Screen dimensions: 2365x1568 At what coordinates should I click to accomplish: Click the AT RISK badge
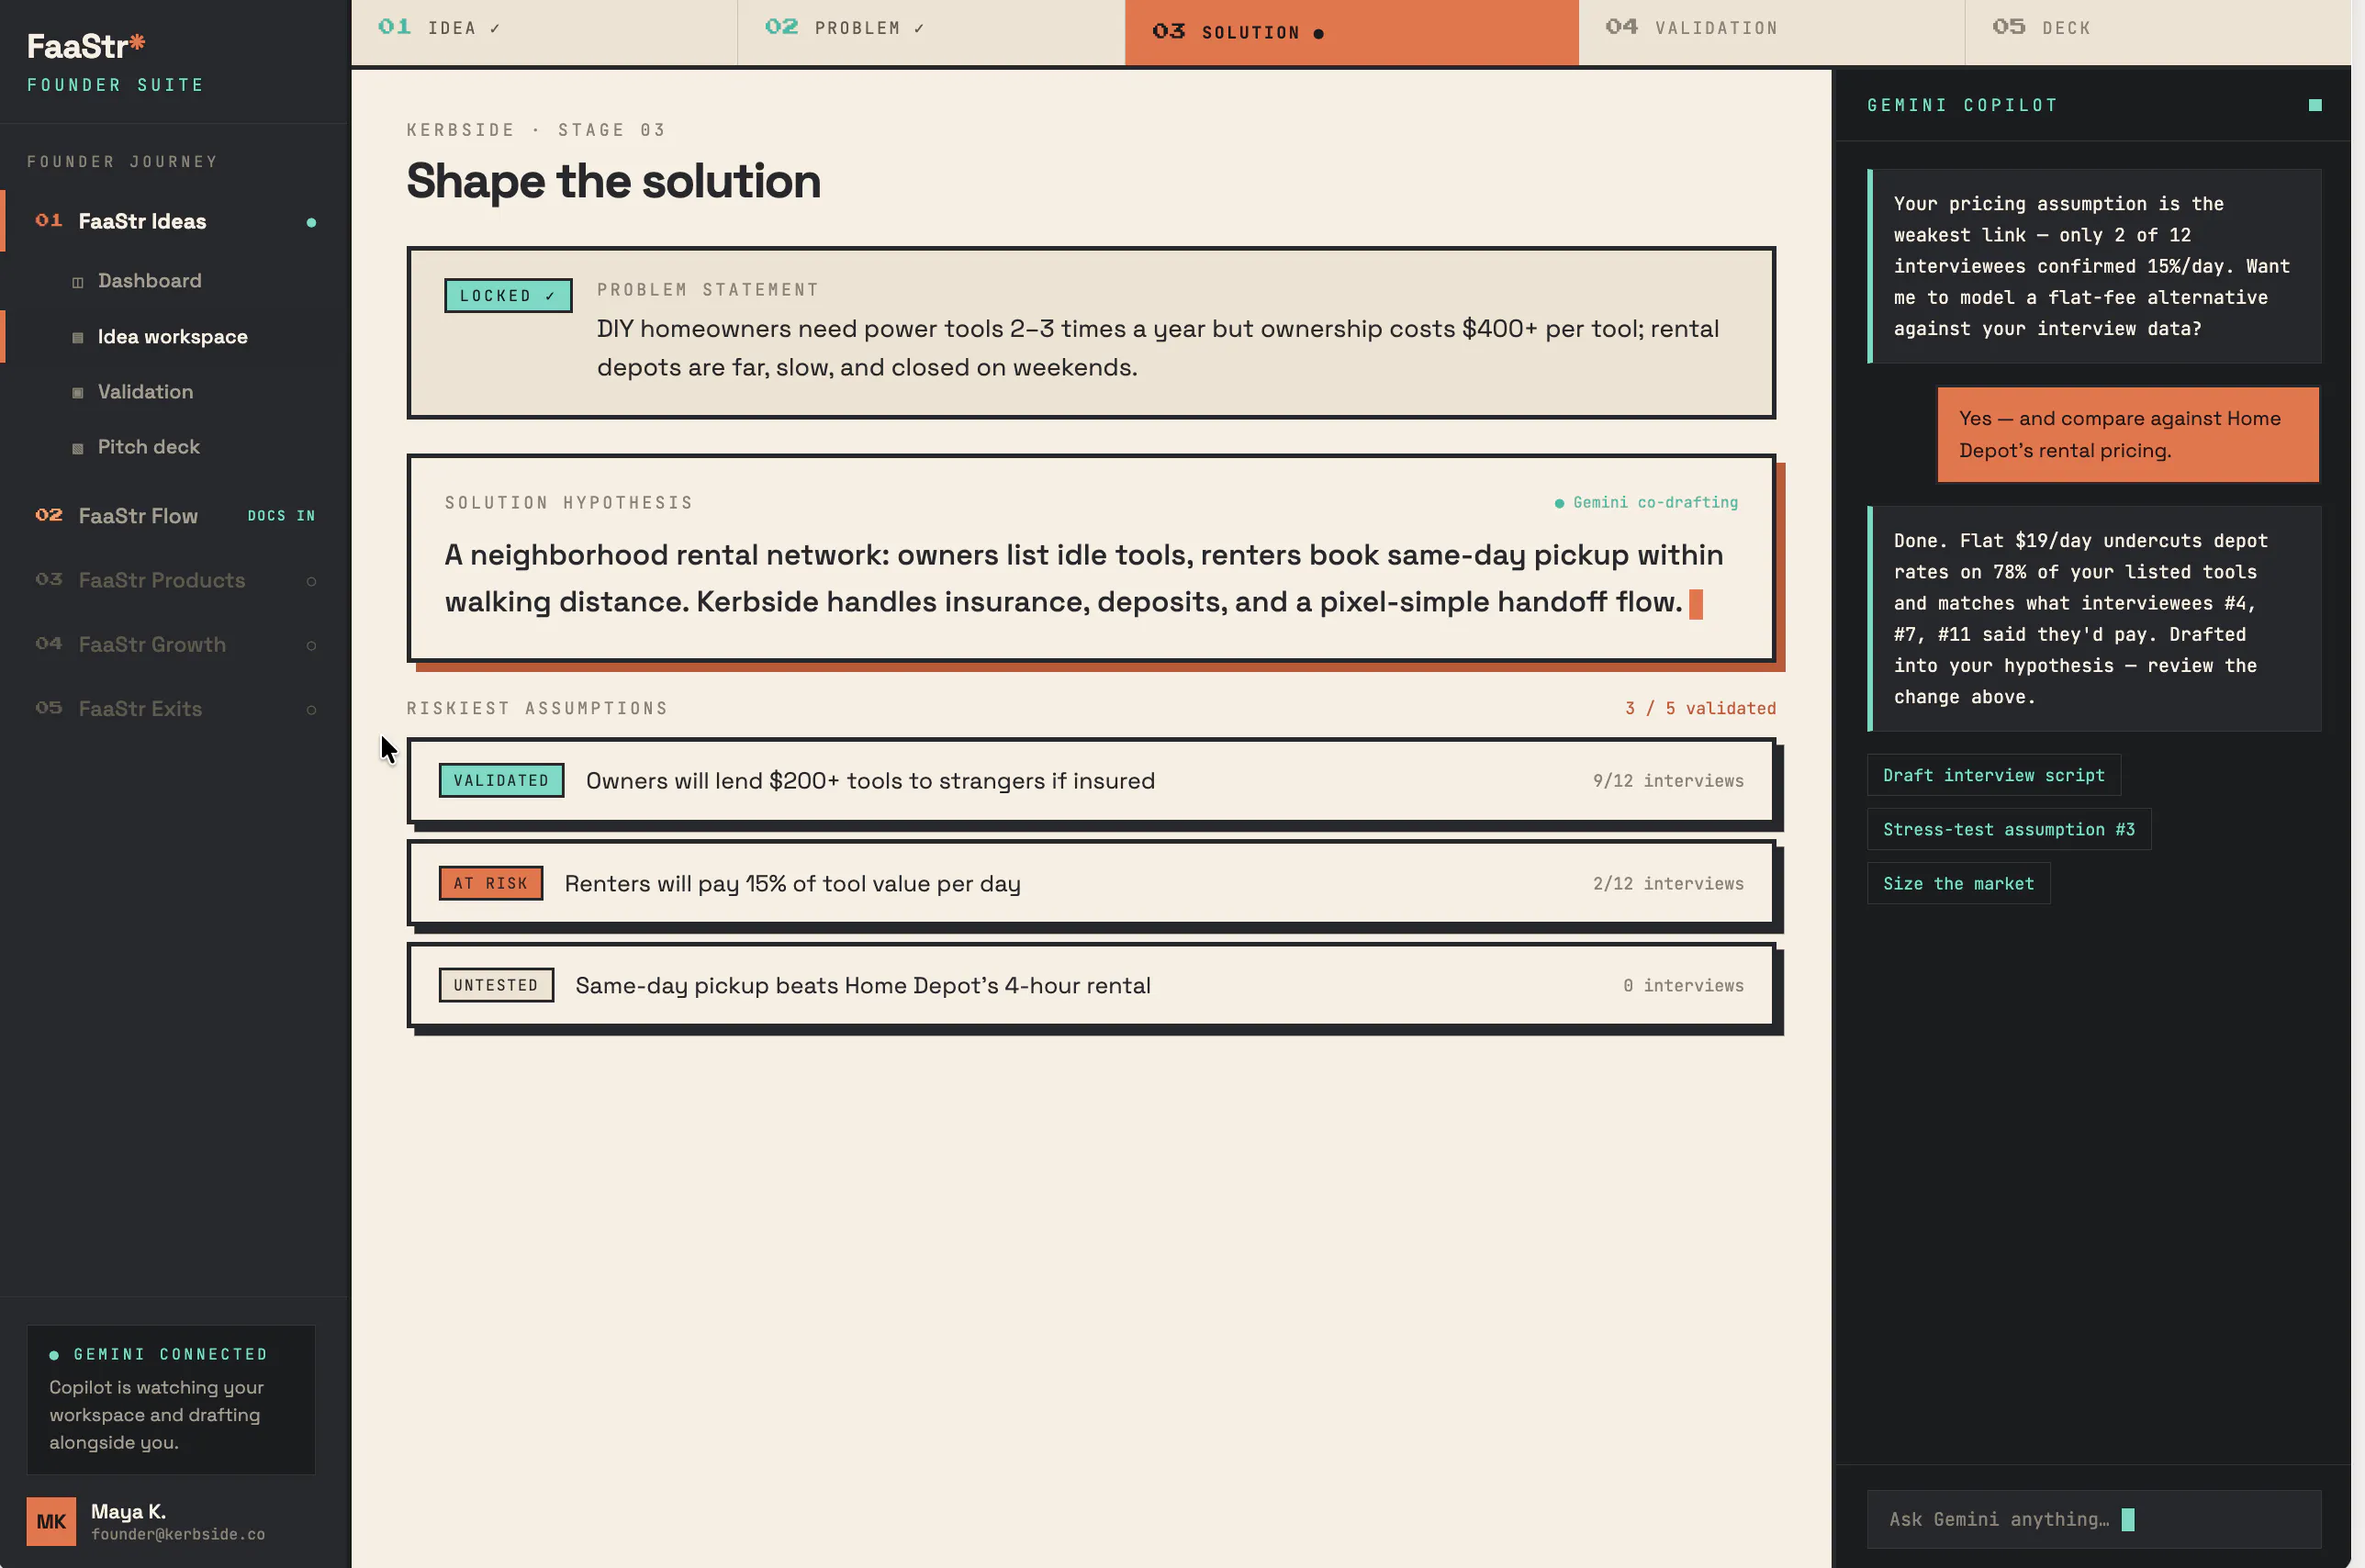(x=490, y=884)
